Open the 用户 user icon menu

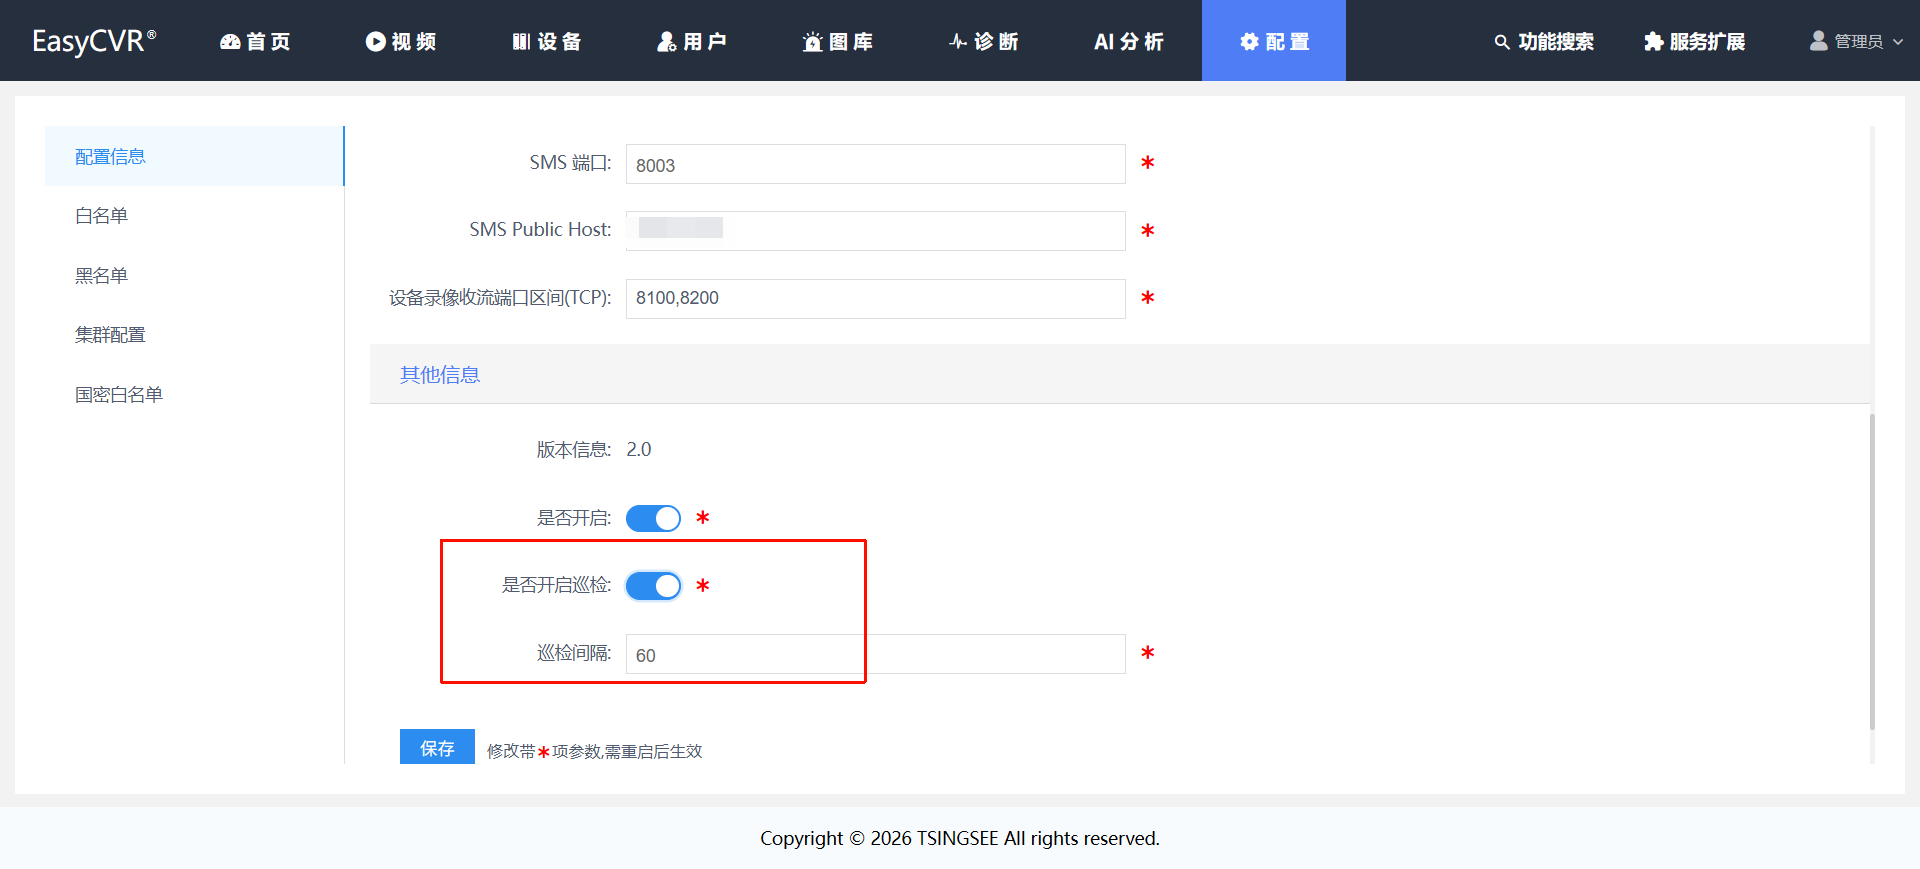click(667, 41)
